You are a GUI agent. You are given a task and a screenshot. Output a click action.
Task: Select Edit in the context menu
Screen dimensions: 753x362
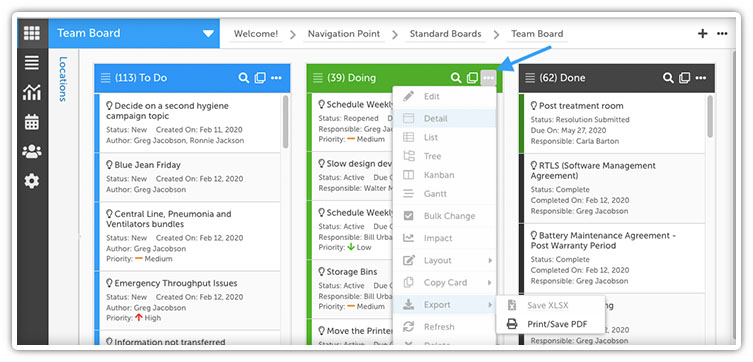(x=444, y=97)
